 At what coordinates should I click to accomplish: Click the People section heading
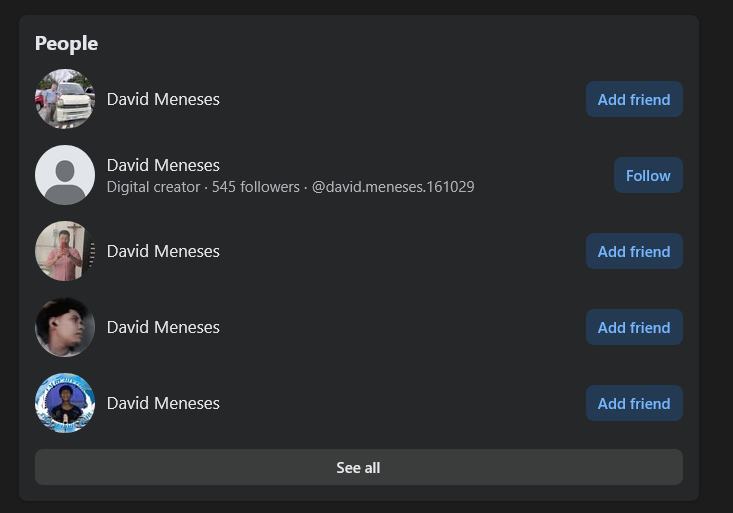(x=66, y=43)
